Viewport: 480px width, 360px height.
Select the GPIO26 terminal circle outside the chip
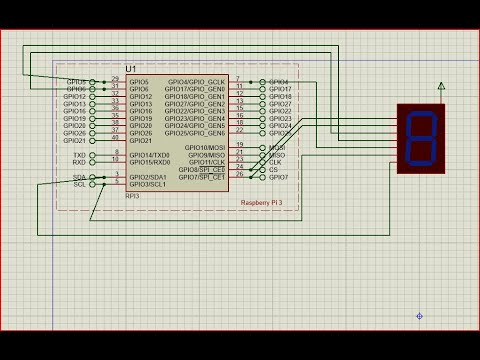(92, 133)
